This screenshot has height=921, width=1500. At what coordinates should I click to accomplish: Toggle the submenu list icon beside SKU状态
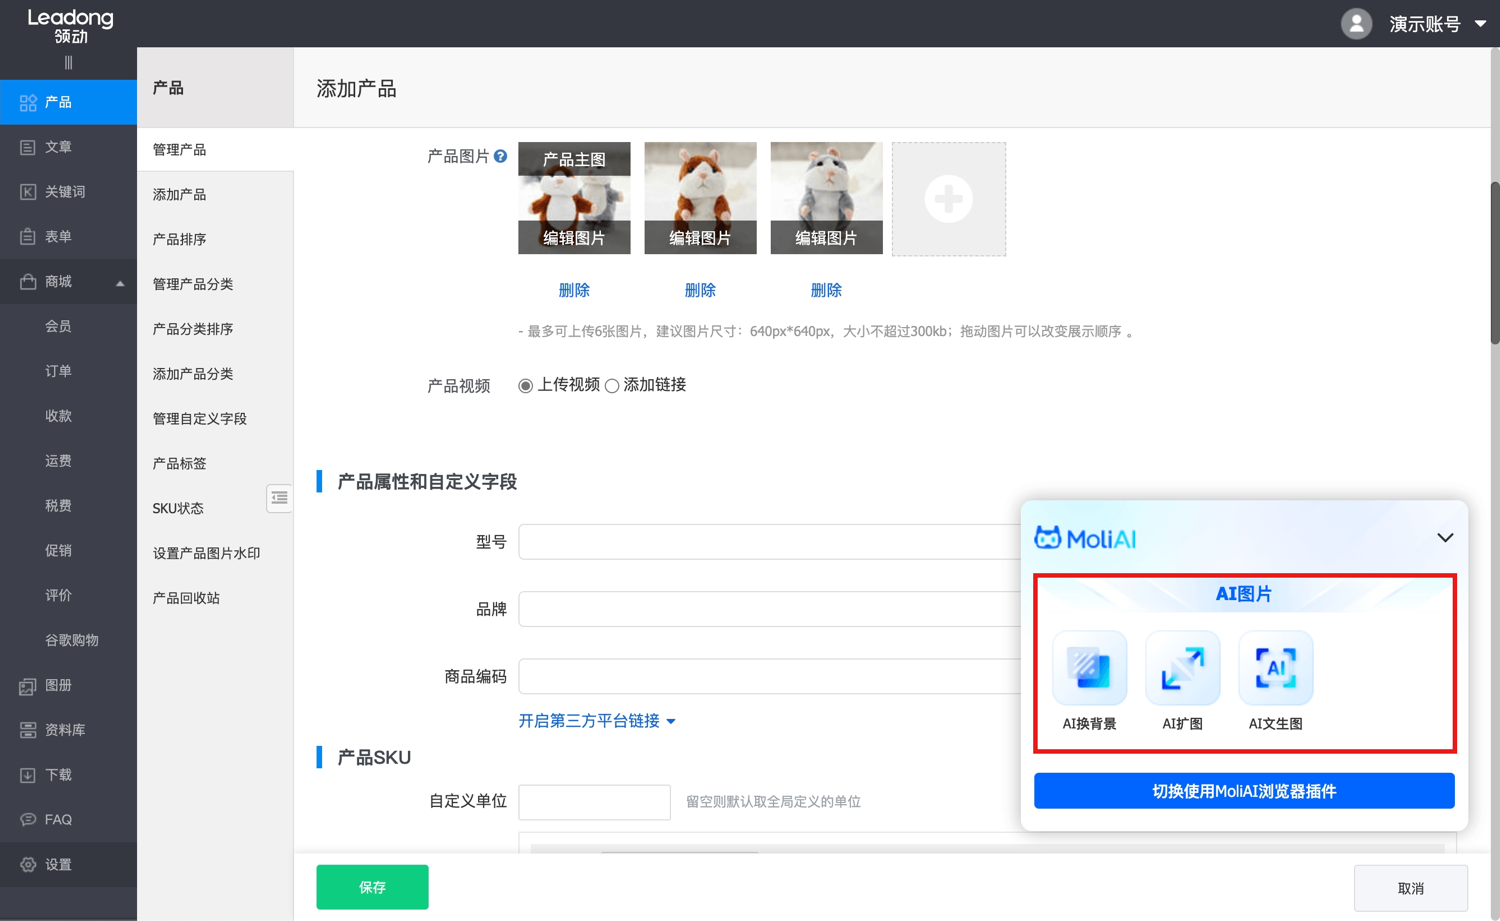[279, 498]
